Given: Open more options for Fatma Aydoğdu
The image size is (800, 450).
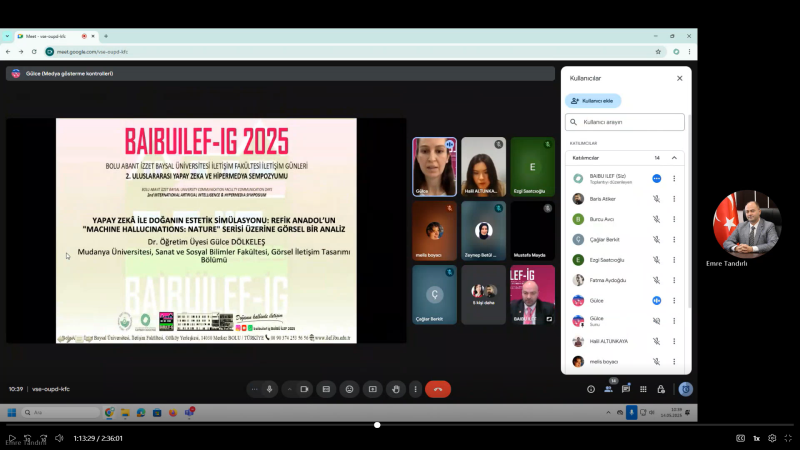Looking at the screenshot, I should pos(674,280).
